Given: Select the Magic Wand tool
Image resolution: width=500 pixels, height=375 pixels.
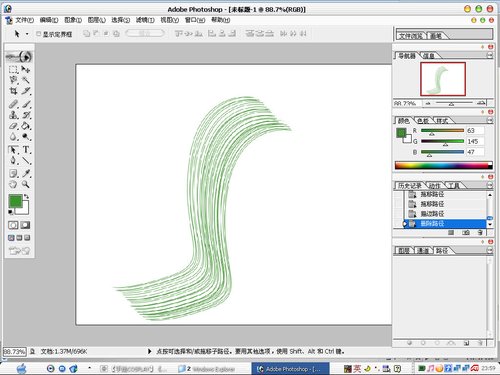Looking at the screenshot, I should click(26, 80).
